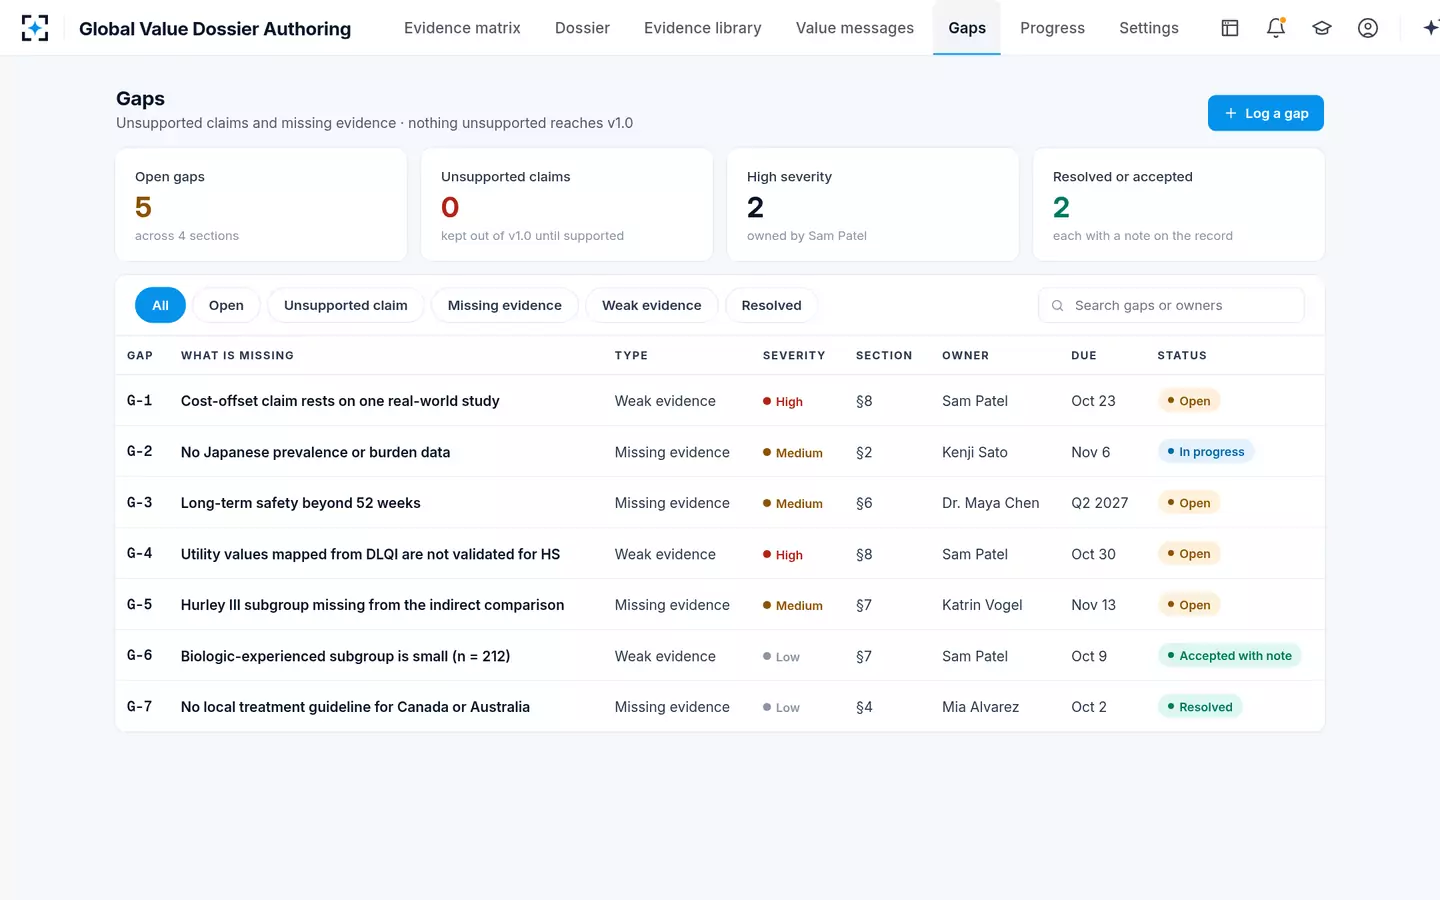Open the Settings tab

pyautogui.click(x=1149, y=28)
